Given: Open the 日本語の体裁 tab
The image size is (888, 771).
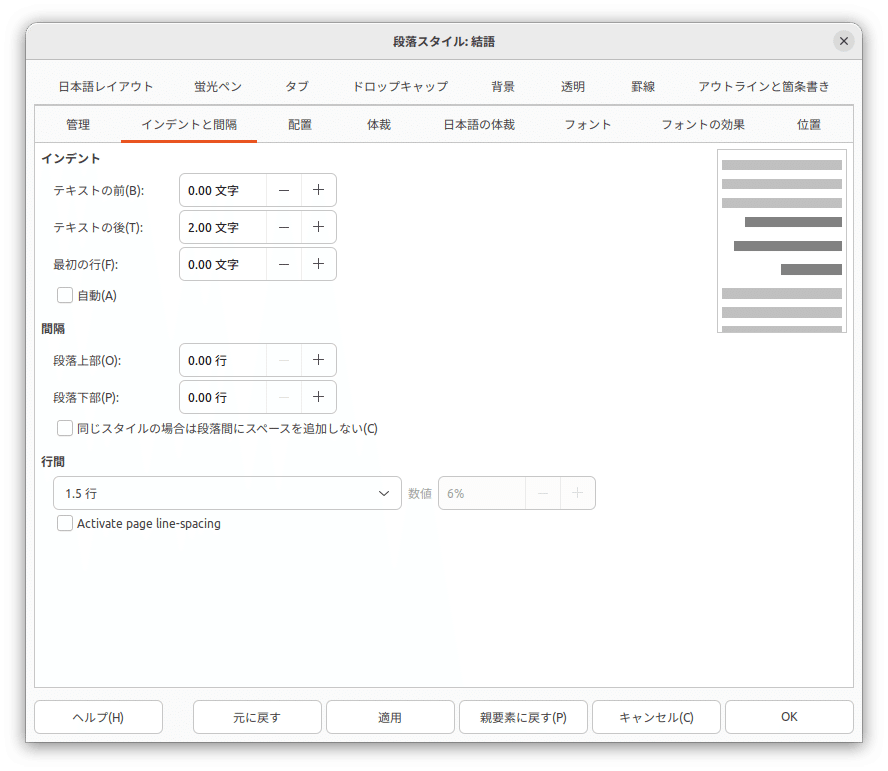Looking at the screenshot, I should tap(479, 125).
